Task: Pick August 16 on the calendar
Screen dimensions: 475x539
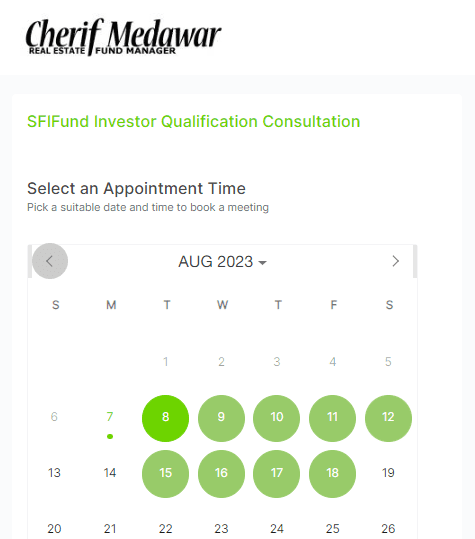Action: pyautogui.click(x=221, y=474)
